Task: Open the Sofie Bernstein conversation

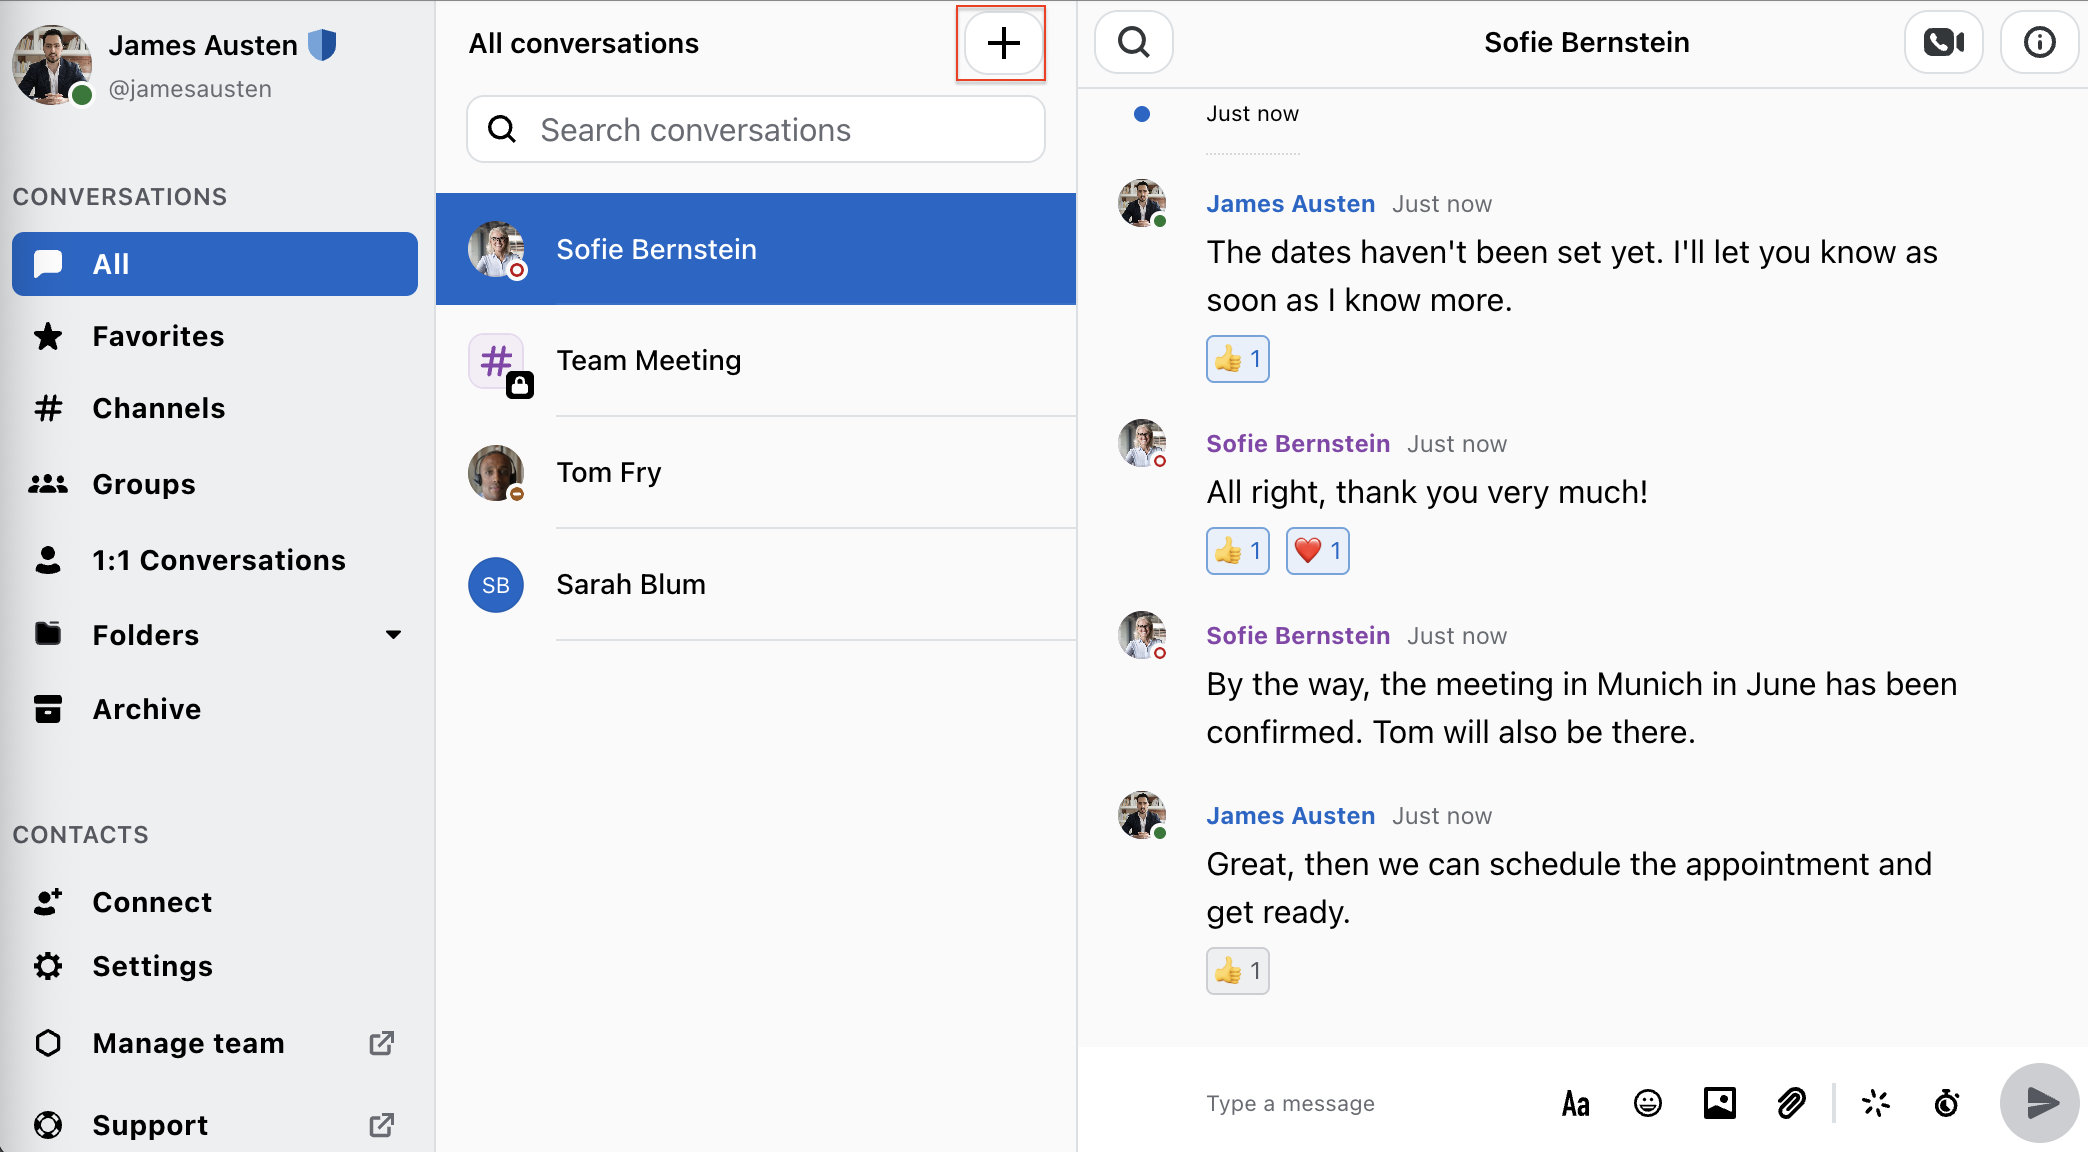Action: [x=756, y=249]
